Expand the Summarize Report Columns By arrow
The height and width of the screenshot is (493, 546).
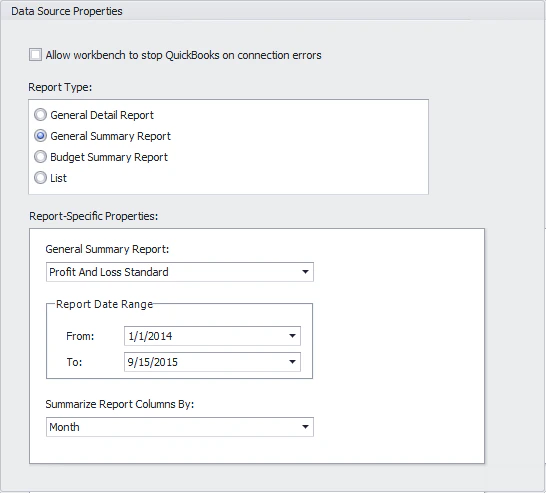click(x=305, y=427)
